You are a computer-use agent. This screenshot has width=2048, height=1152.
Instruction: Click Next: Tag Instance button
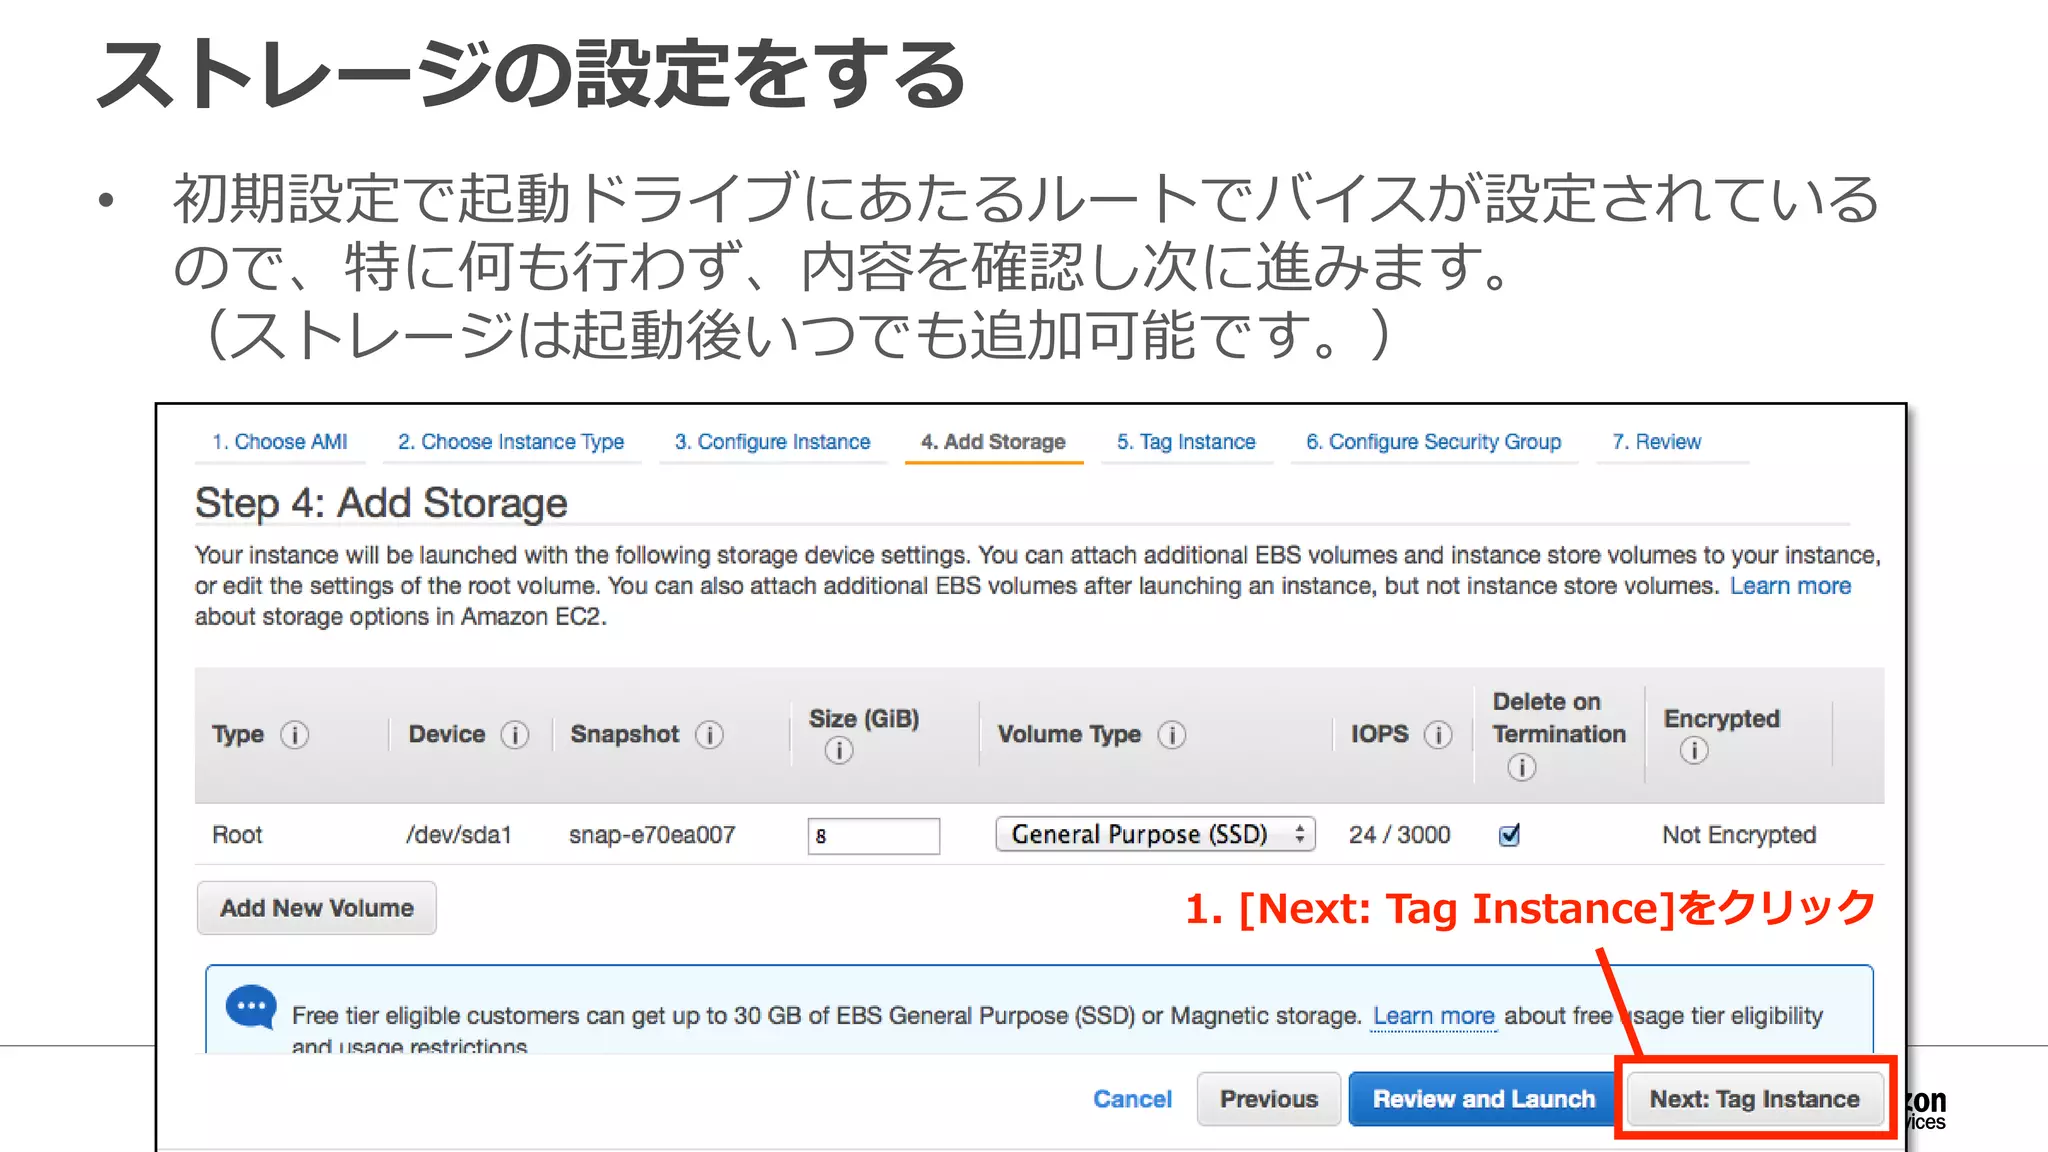click(x=1755, y=1099)
